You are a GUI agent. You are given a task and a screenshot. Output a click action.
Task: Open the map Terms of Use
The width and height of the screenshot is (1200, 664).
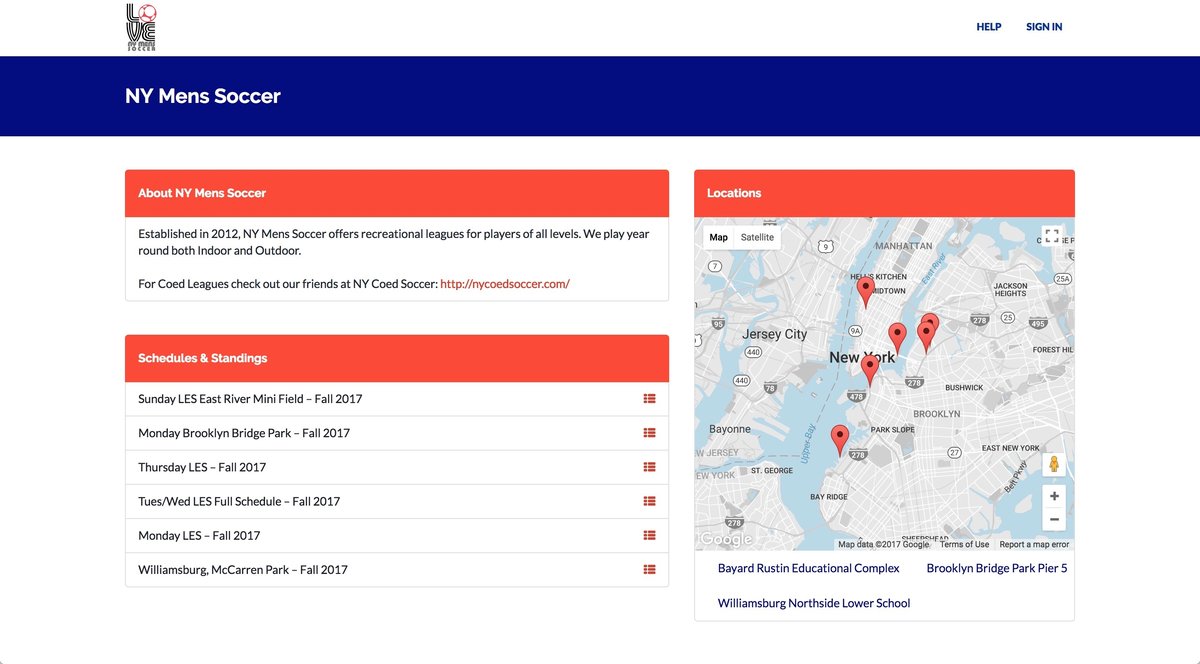(965, 544)
